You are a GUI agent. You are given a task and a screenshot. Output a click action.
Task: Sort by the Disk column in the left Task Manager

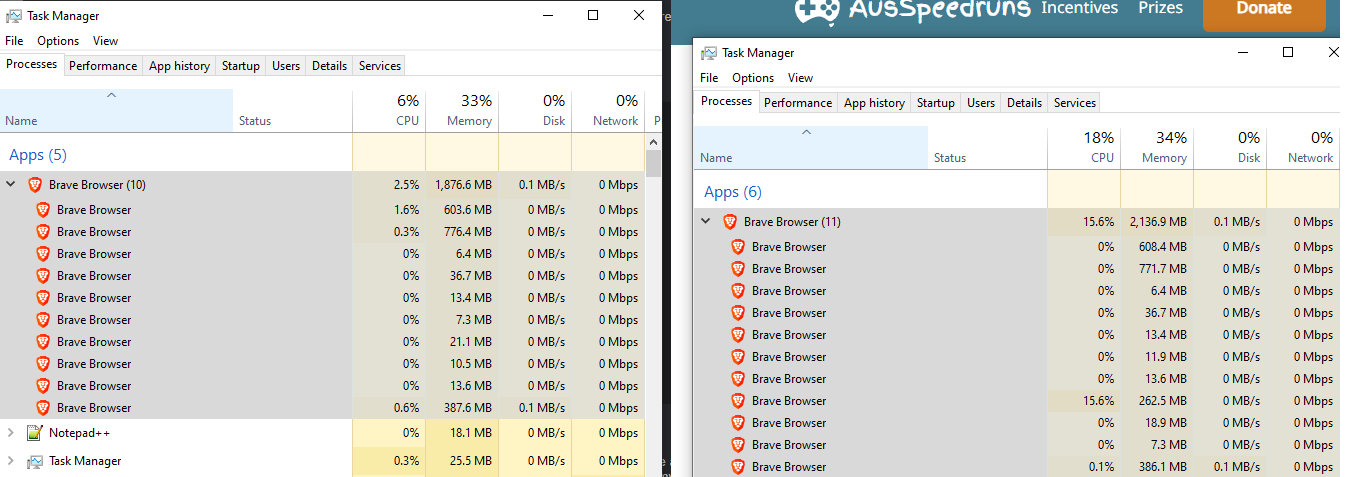[x=535, y=111]
